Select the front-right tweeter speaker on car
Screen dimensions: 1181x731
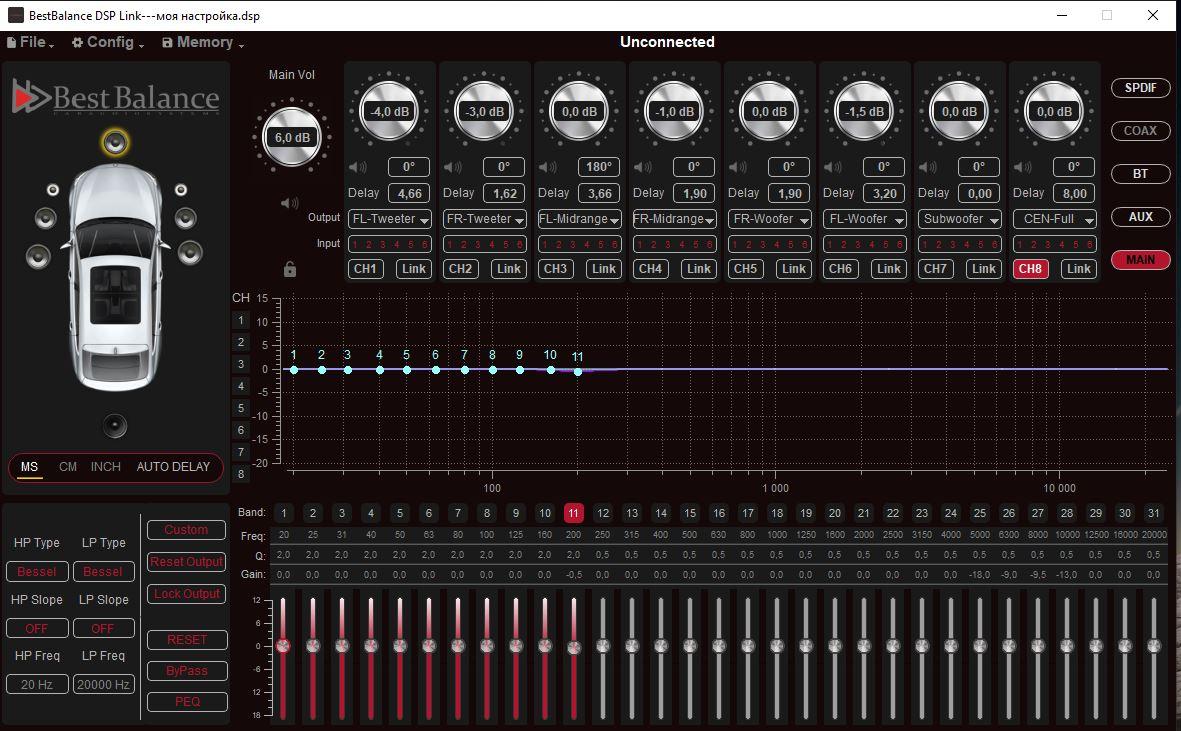pyautogui.click(x=181, y=190)
